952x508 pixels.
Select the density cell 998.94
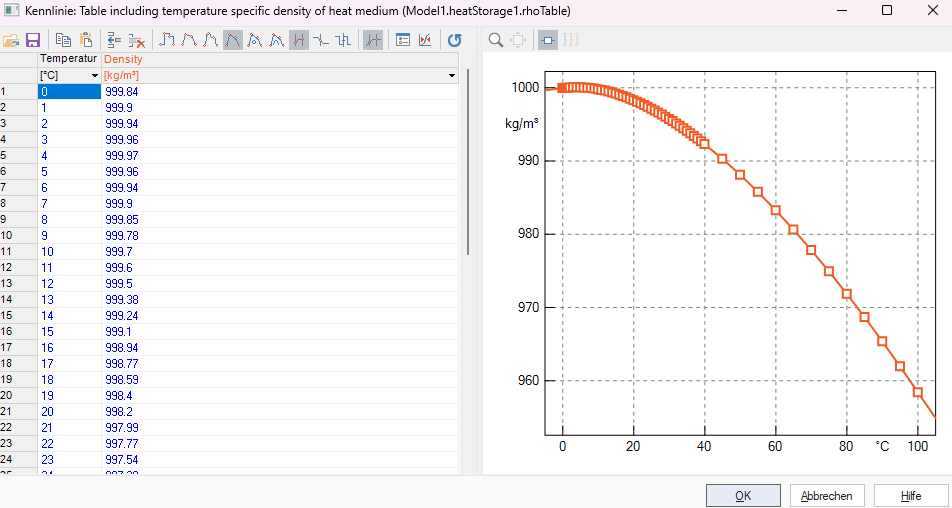coord(280,347)
